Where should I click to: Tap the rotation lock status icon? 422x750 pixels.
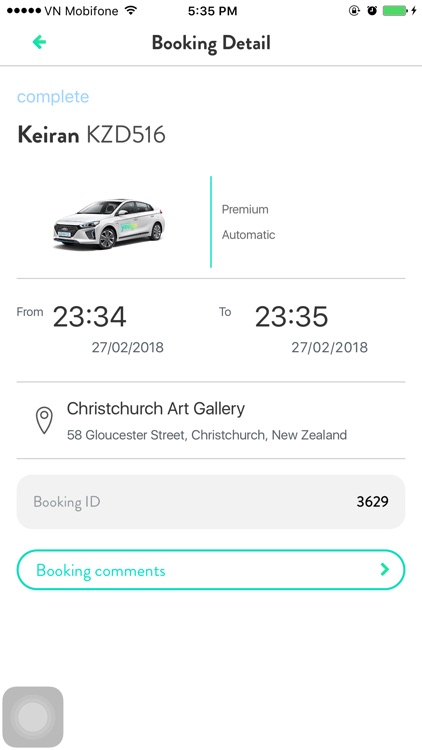coord(354,11)
